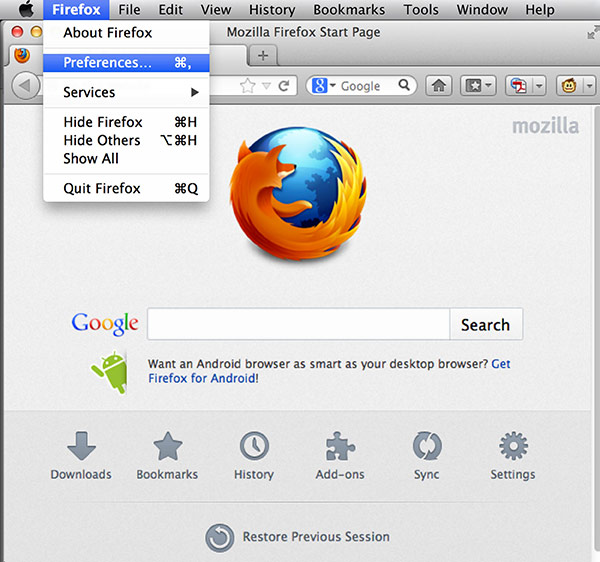Image resolution: width=600 pixels, height=562 pixels.
Task: Open URL history dropdown arrow
Action: click(266, 86)
